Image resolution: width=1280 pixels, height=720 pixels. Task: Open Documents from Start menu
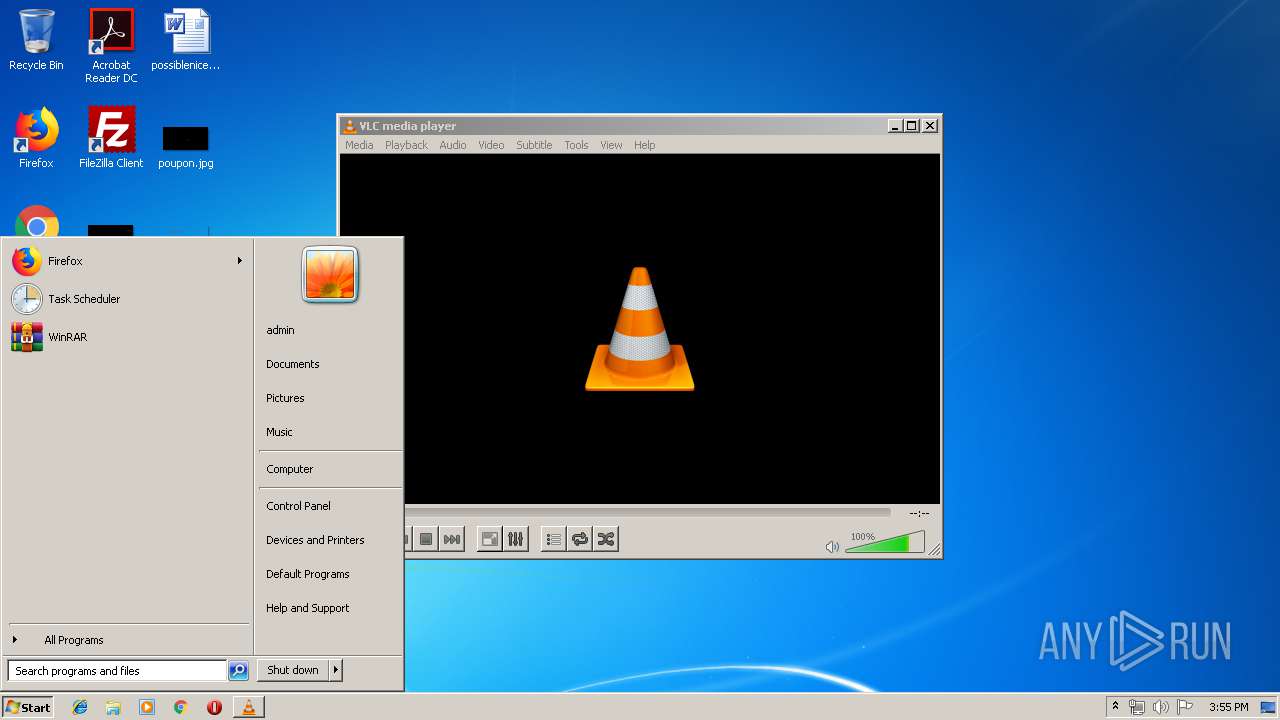[293, 364]
